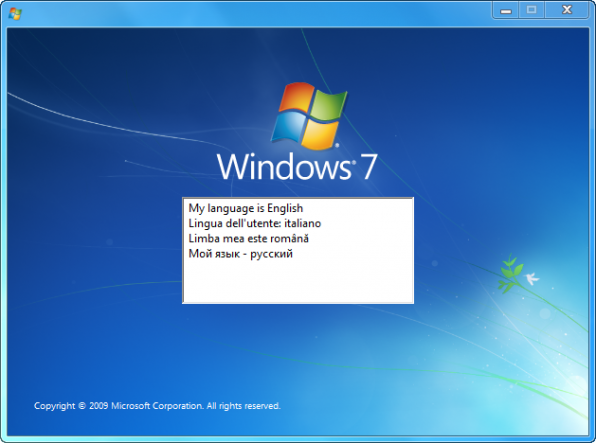Click the Windows 7 flag logo
Image resolution: width=596 pixels, height=443 pixels.
click(309, 116)
